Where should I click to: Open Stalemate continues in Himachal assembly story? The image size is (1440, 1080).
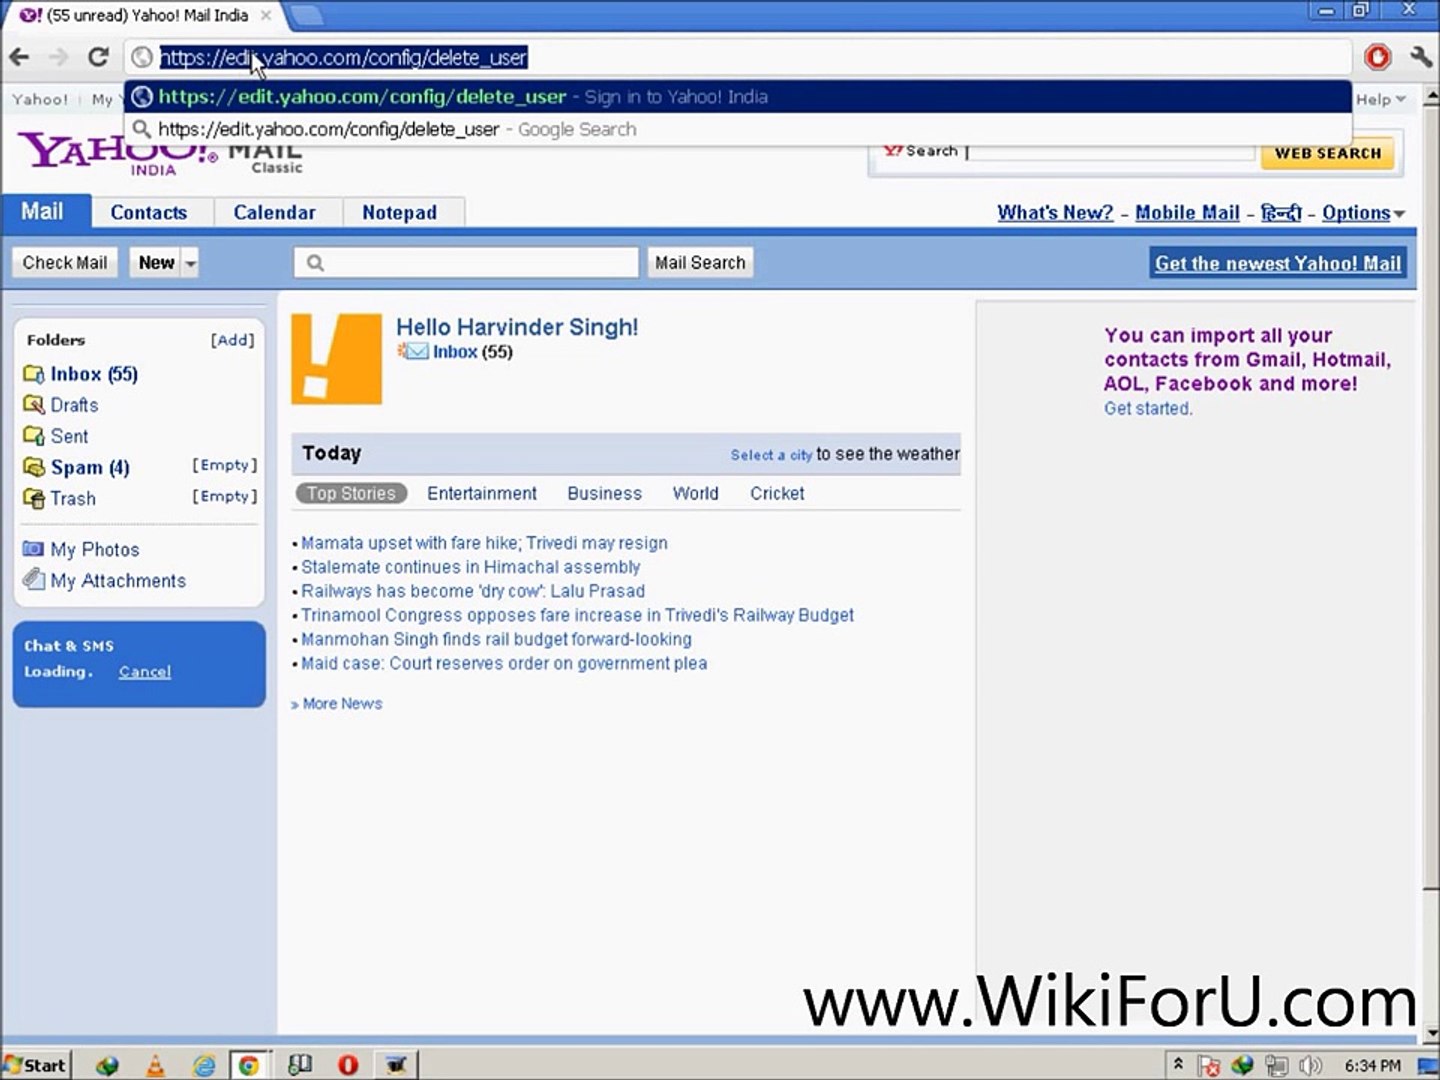tap(470, 567)
